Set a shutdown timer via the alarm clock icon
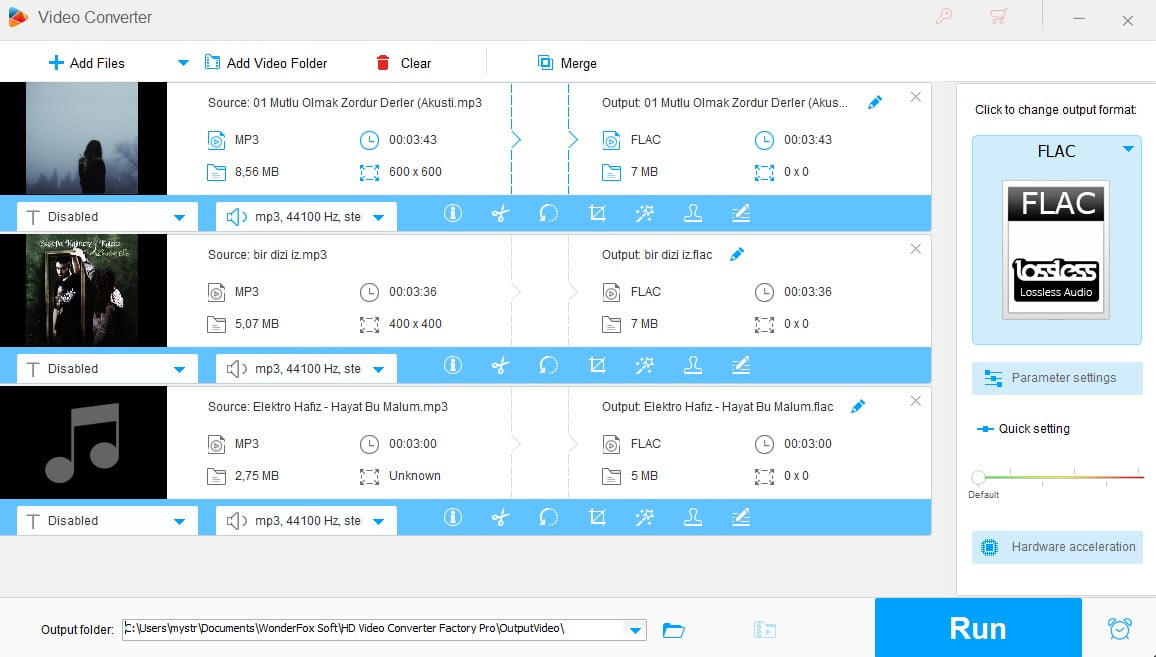This screenshot has height=657, width=1156. (1119, 628)
